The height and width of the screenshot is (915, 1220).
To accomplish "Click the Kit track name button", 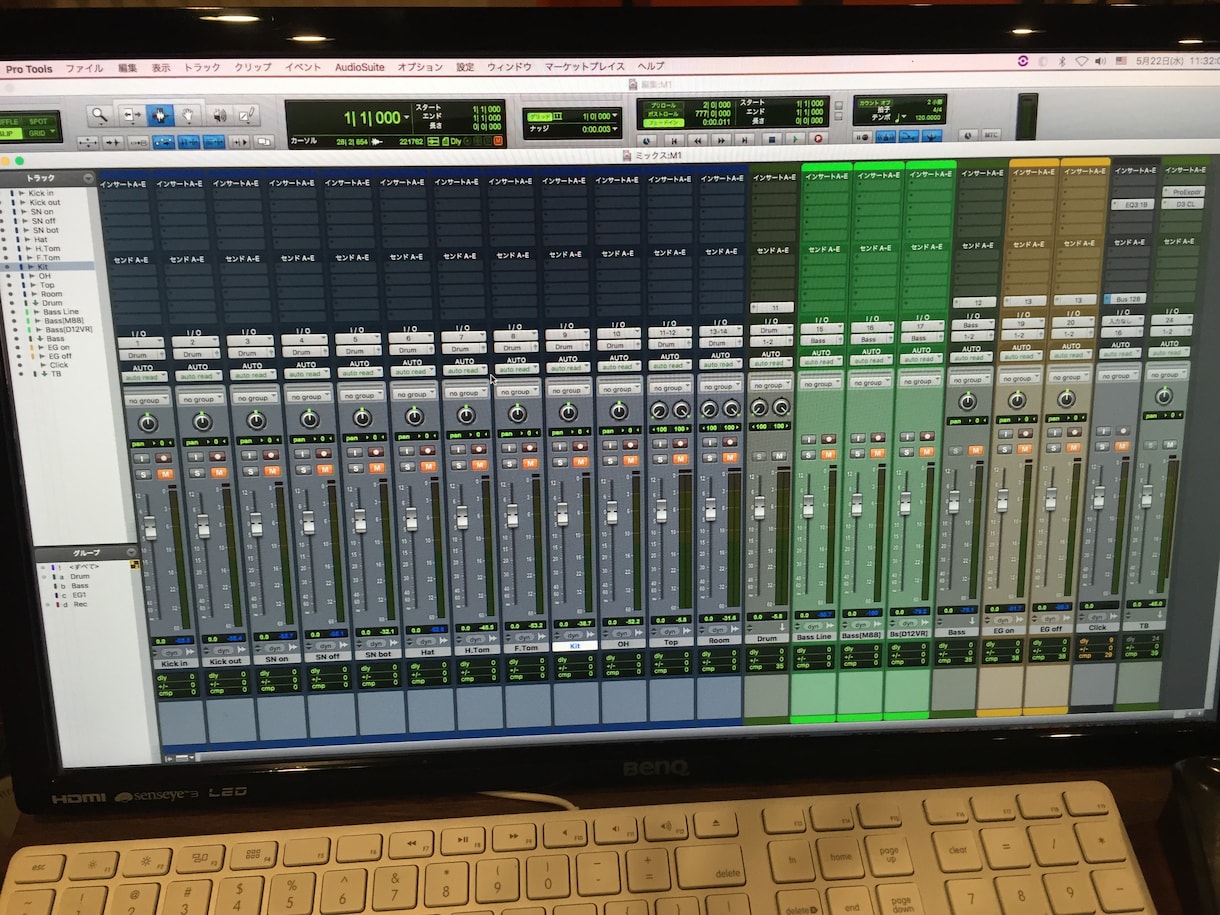I will pos(574,647).
